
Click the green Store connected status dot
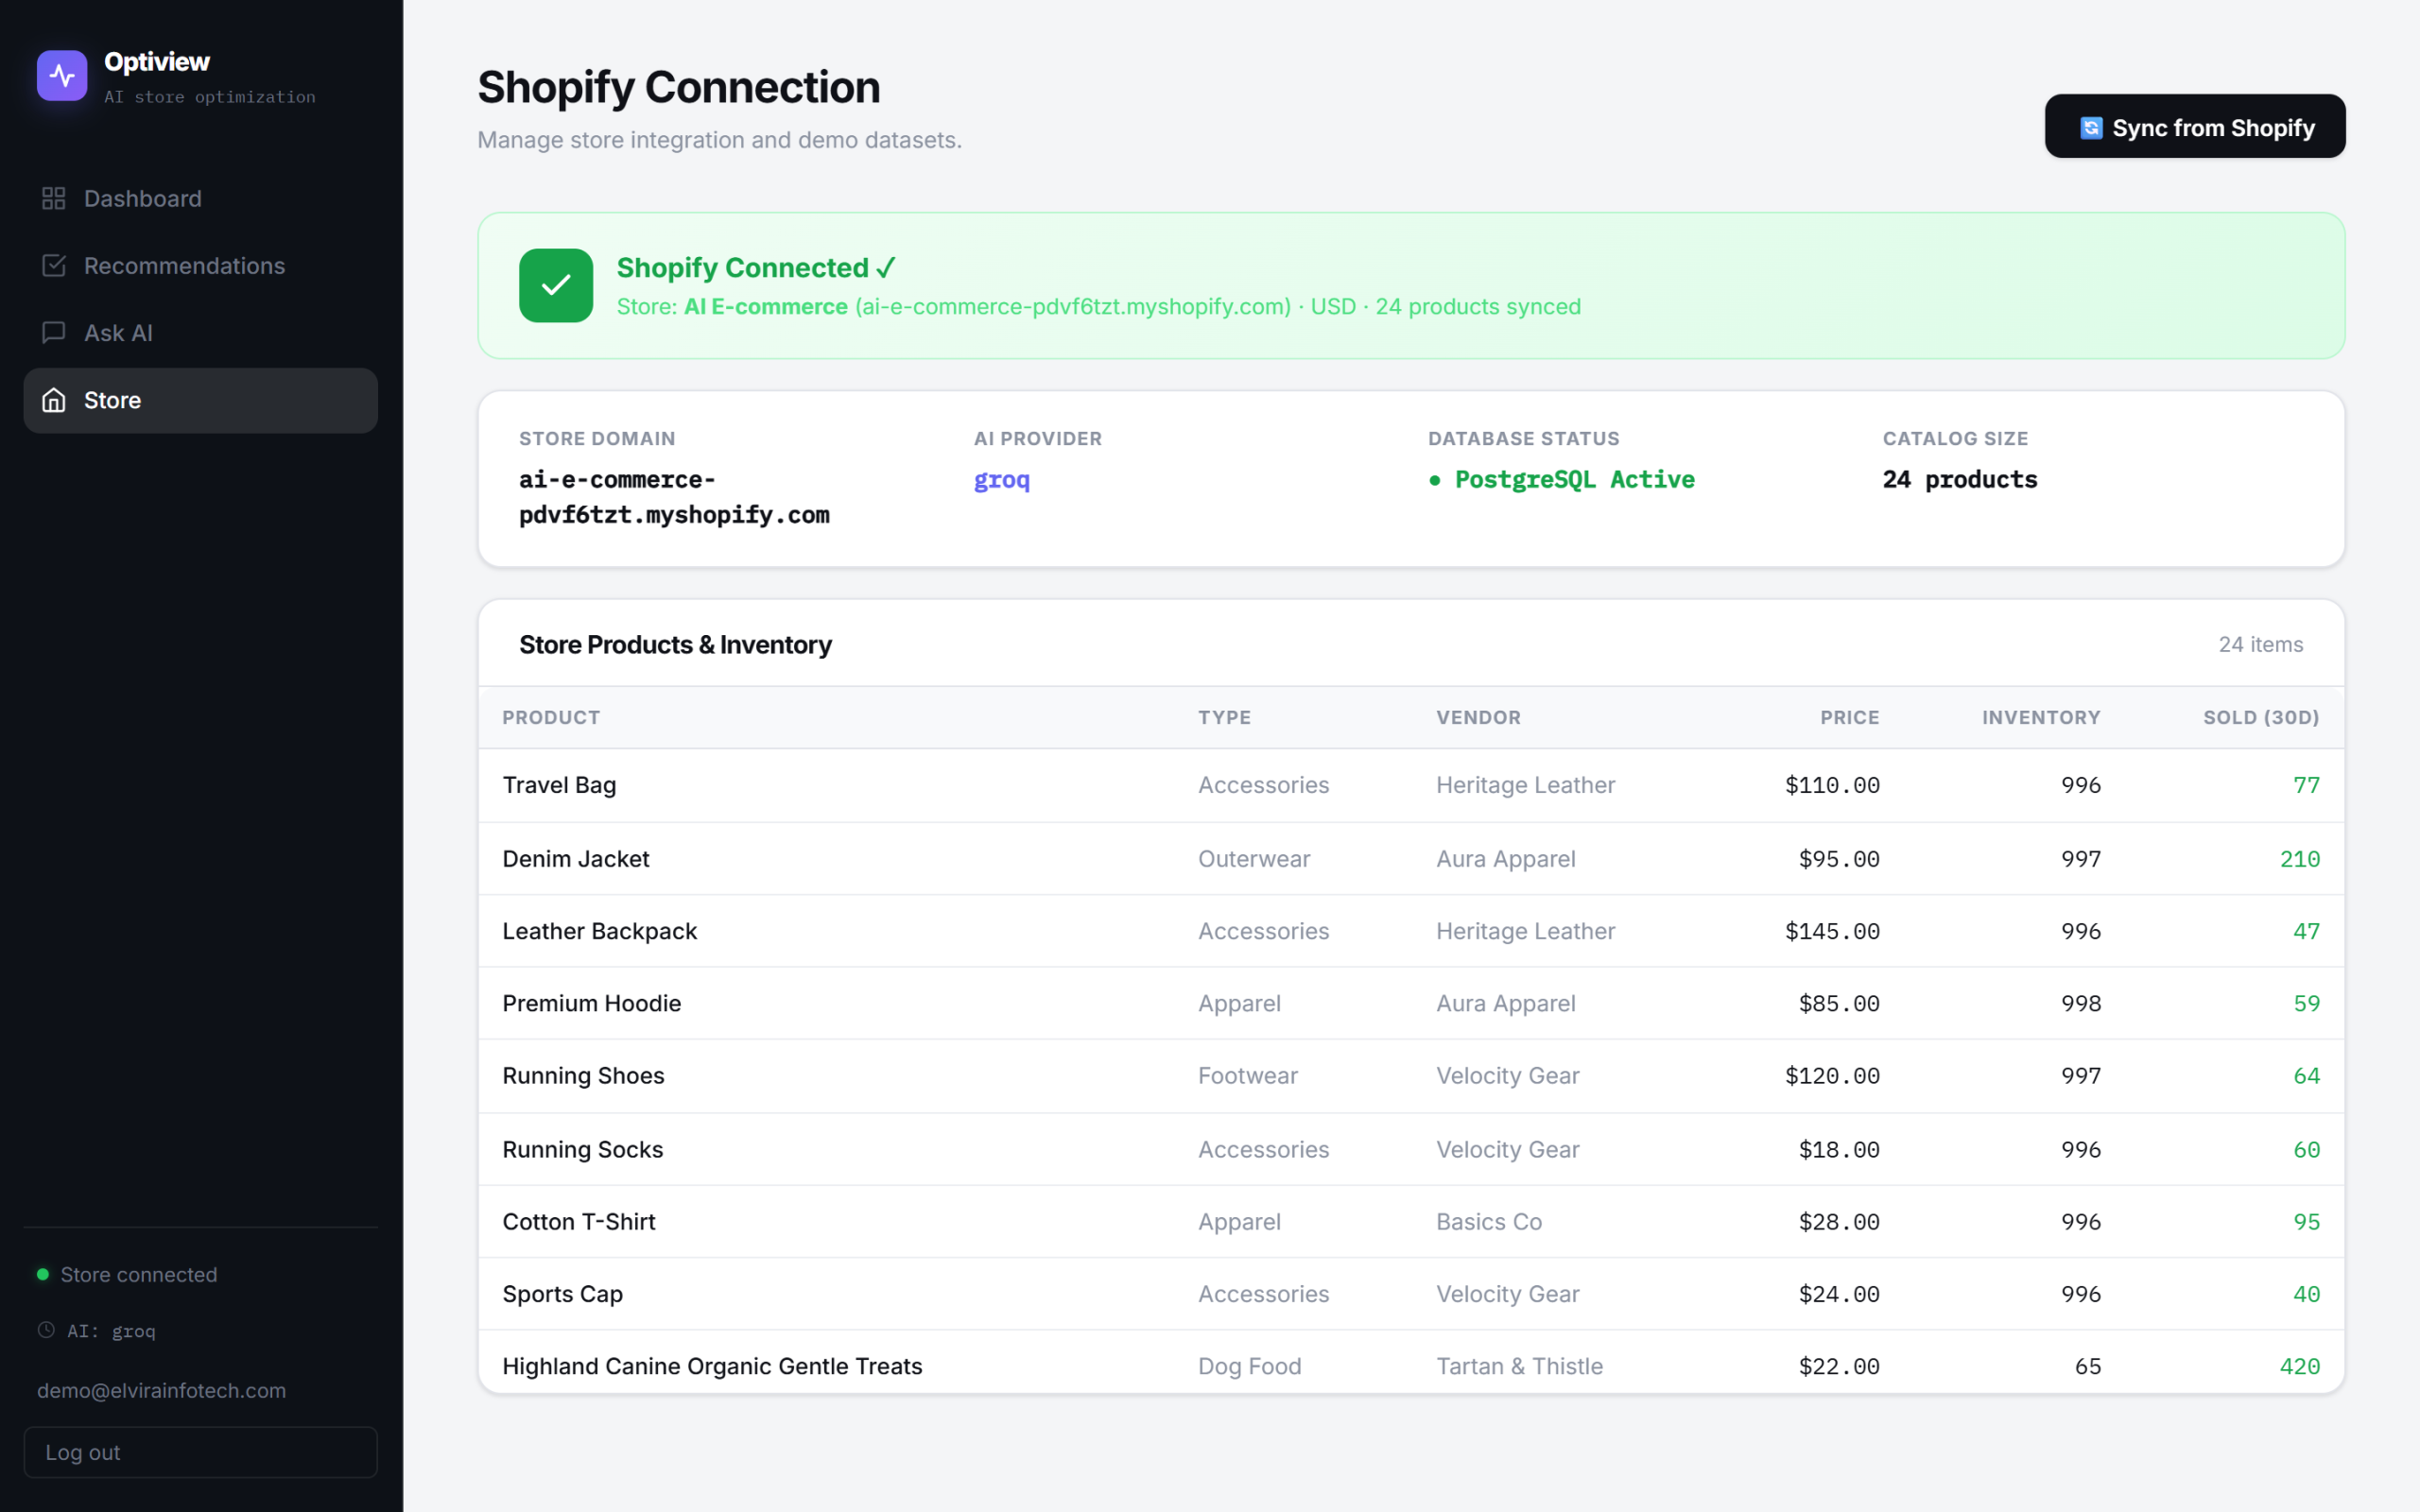43,1274
